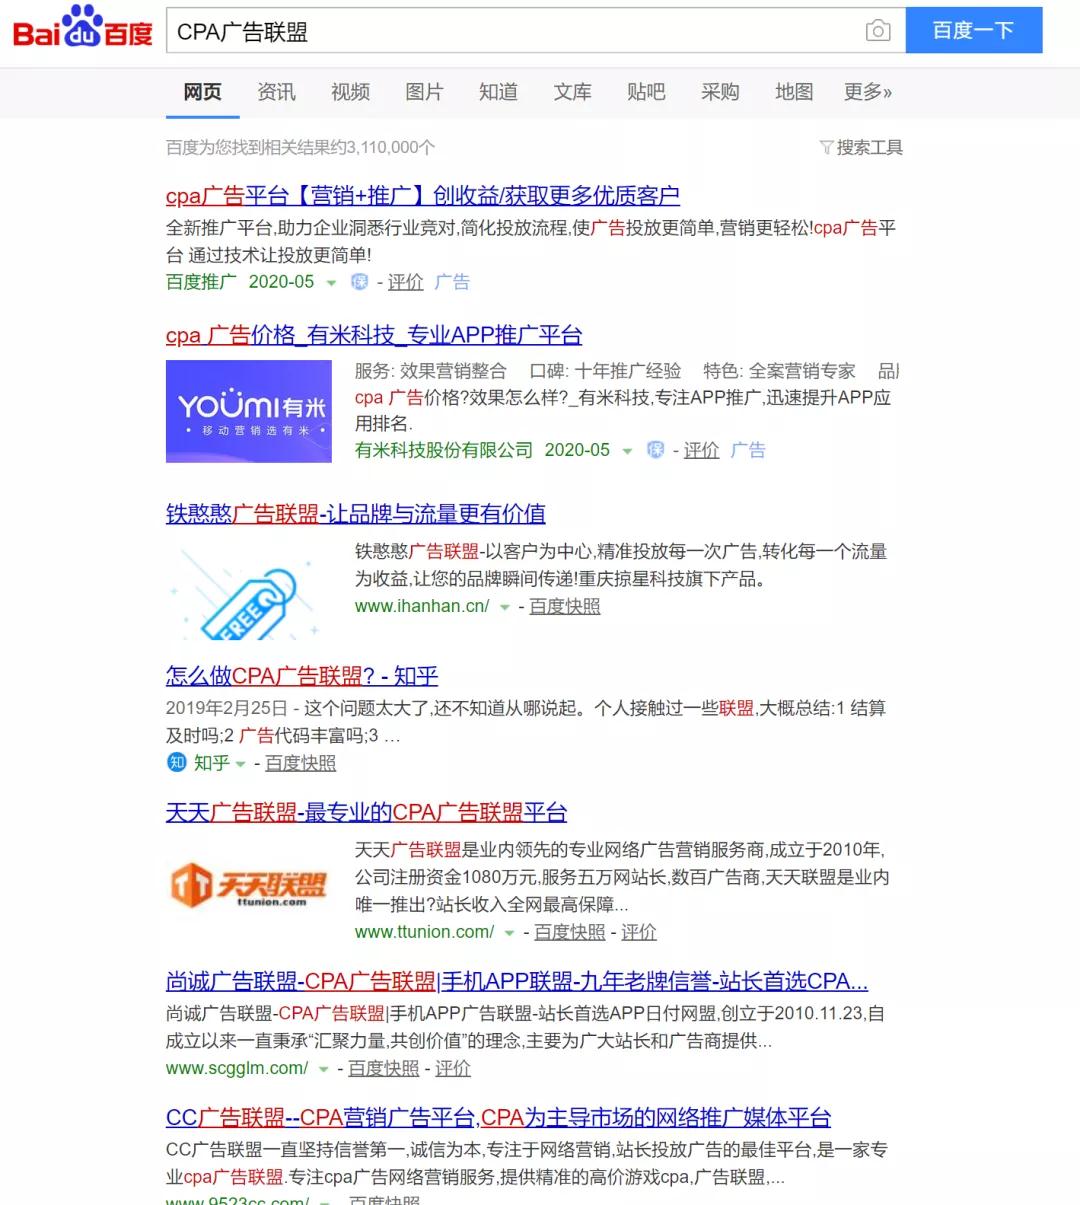Open the 更多 tab menu

click(867, 92)
